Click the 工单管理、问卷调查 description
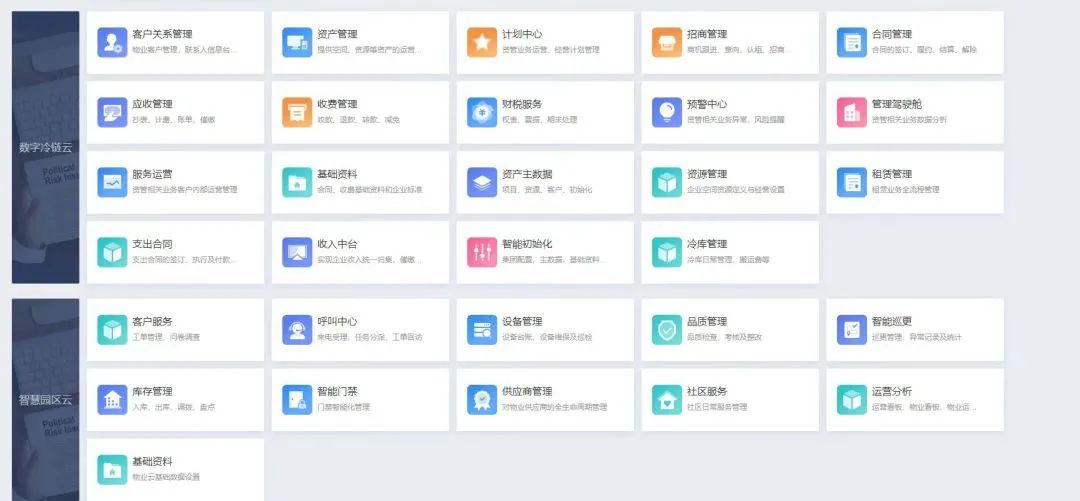This screenshot has height=501, width=1080. click(x=166, y=337)
